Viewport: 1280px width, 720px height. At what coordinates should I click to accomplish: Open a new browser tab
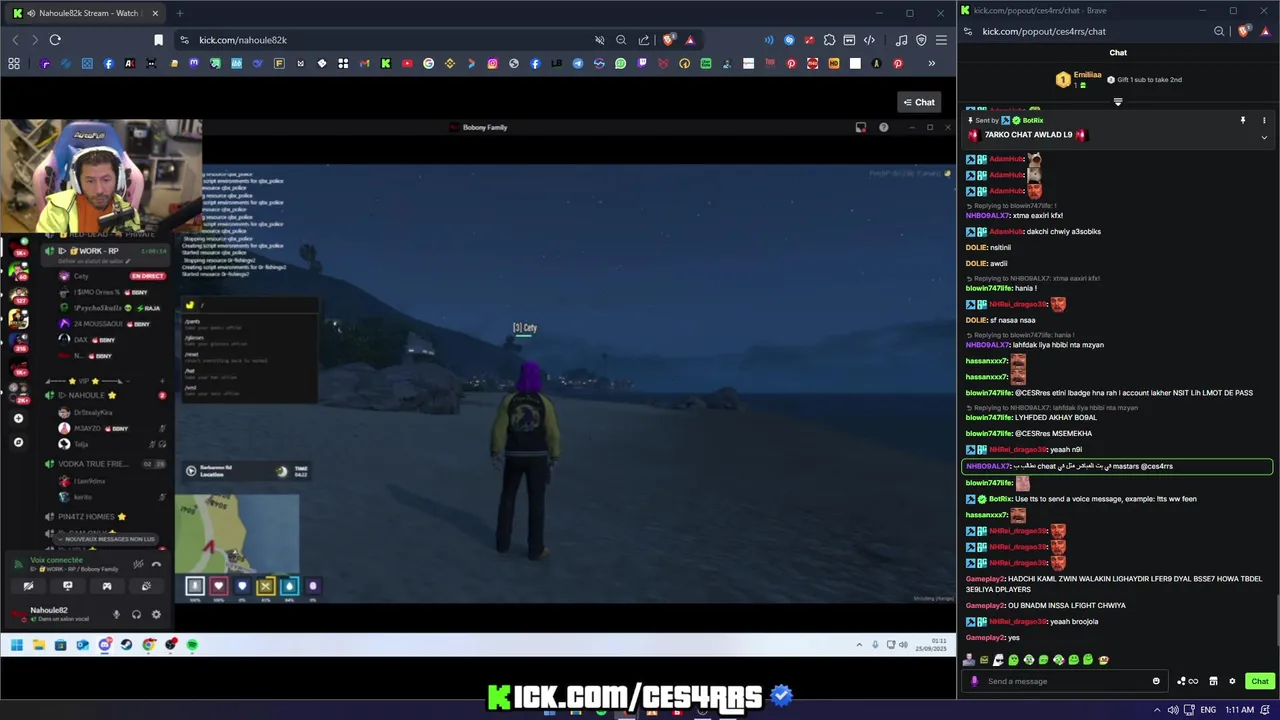click(x=180, y=13)
